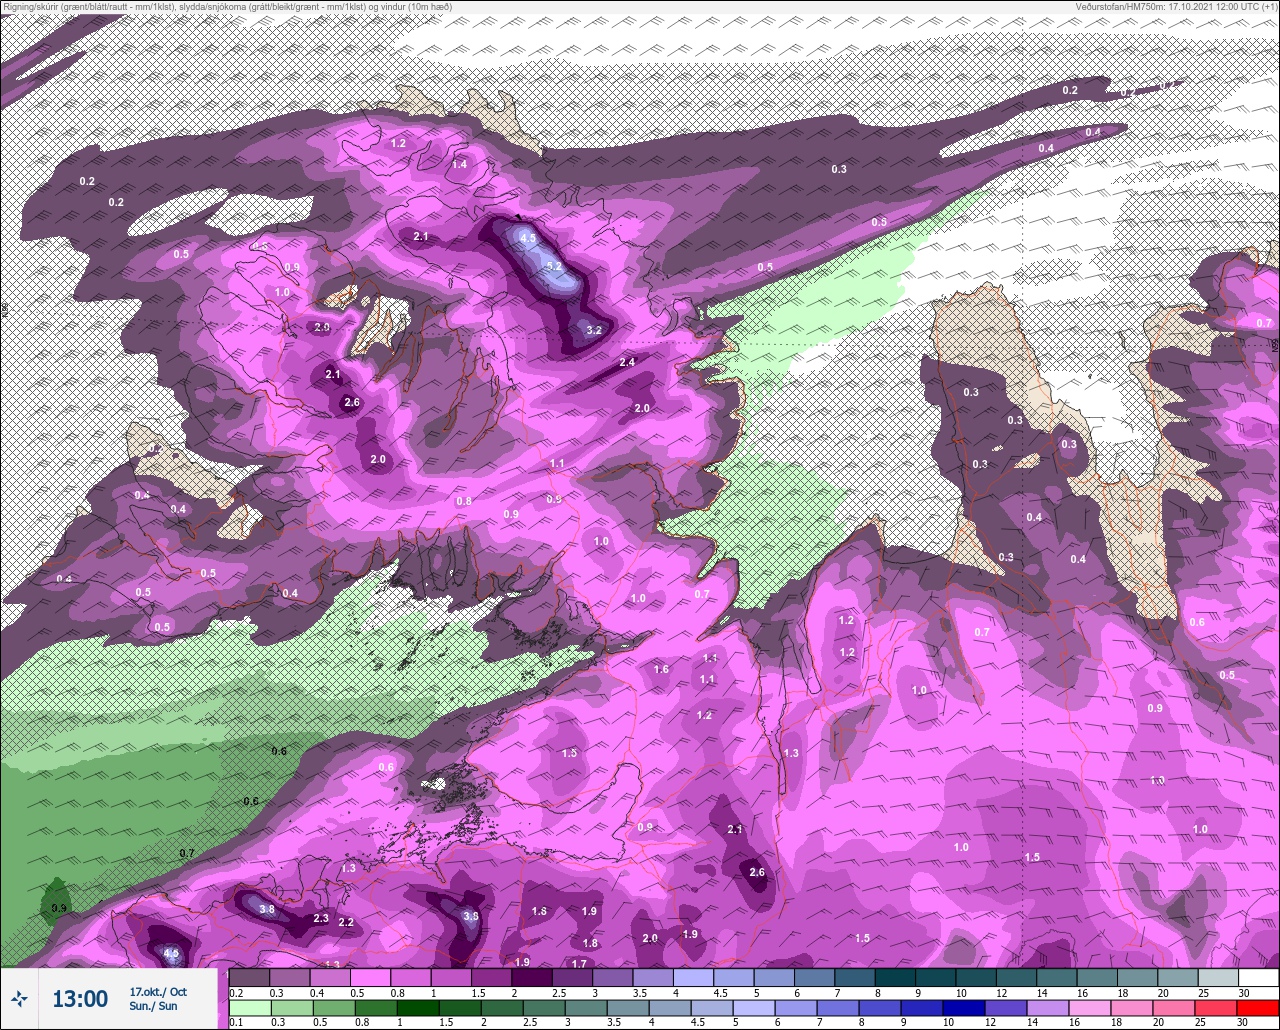Click the date label '17.okt./ Oct'
The image size is (1280, 1030).
coord(158,991)
